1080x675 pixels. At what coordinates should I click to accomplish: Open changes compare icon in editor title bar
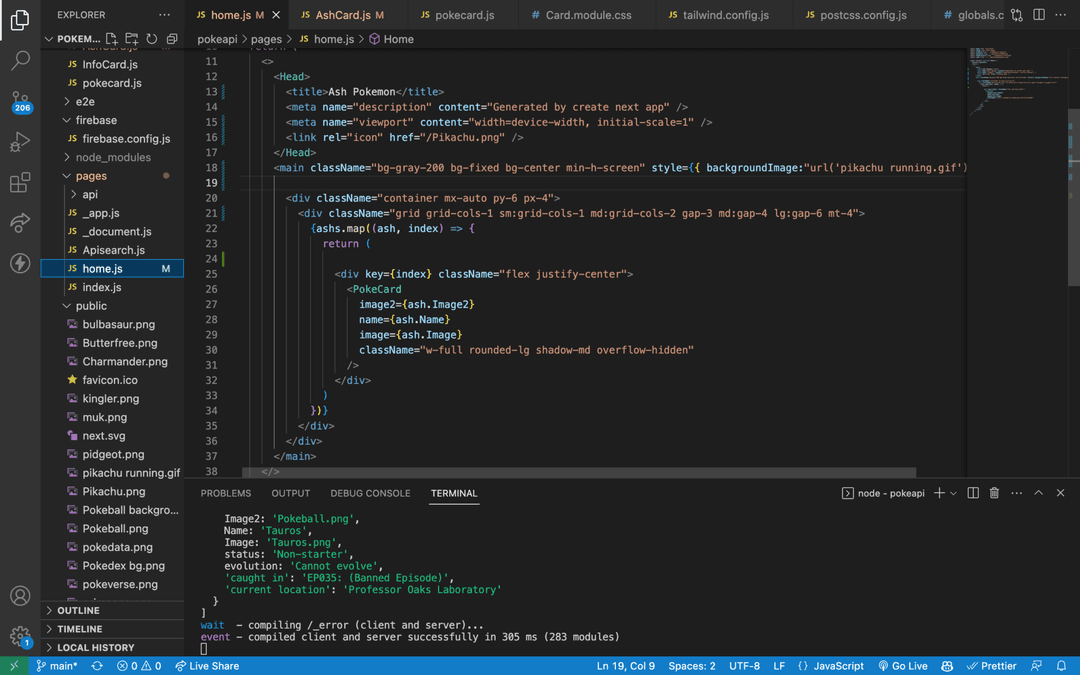click(x=1017, y=14)
